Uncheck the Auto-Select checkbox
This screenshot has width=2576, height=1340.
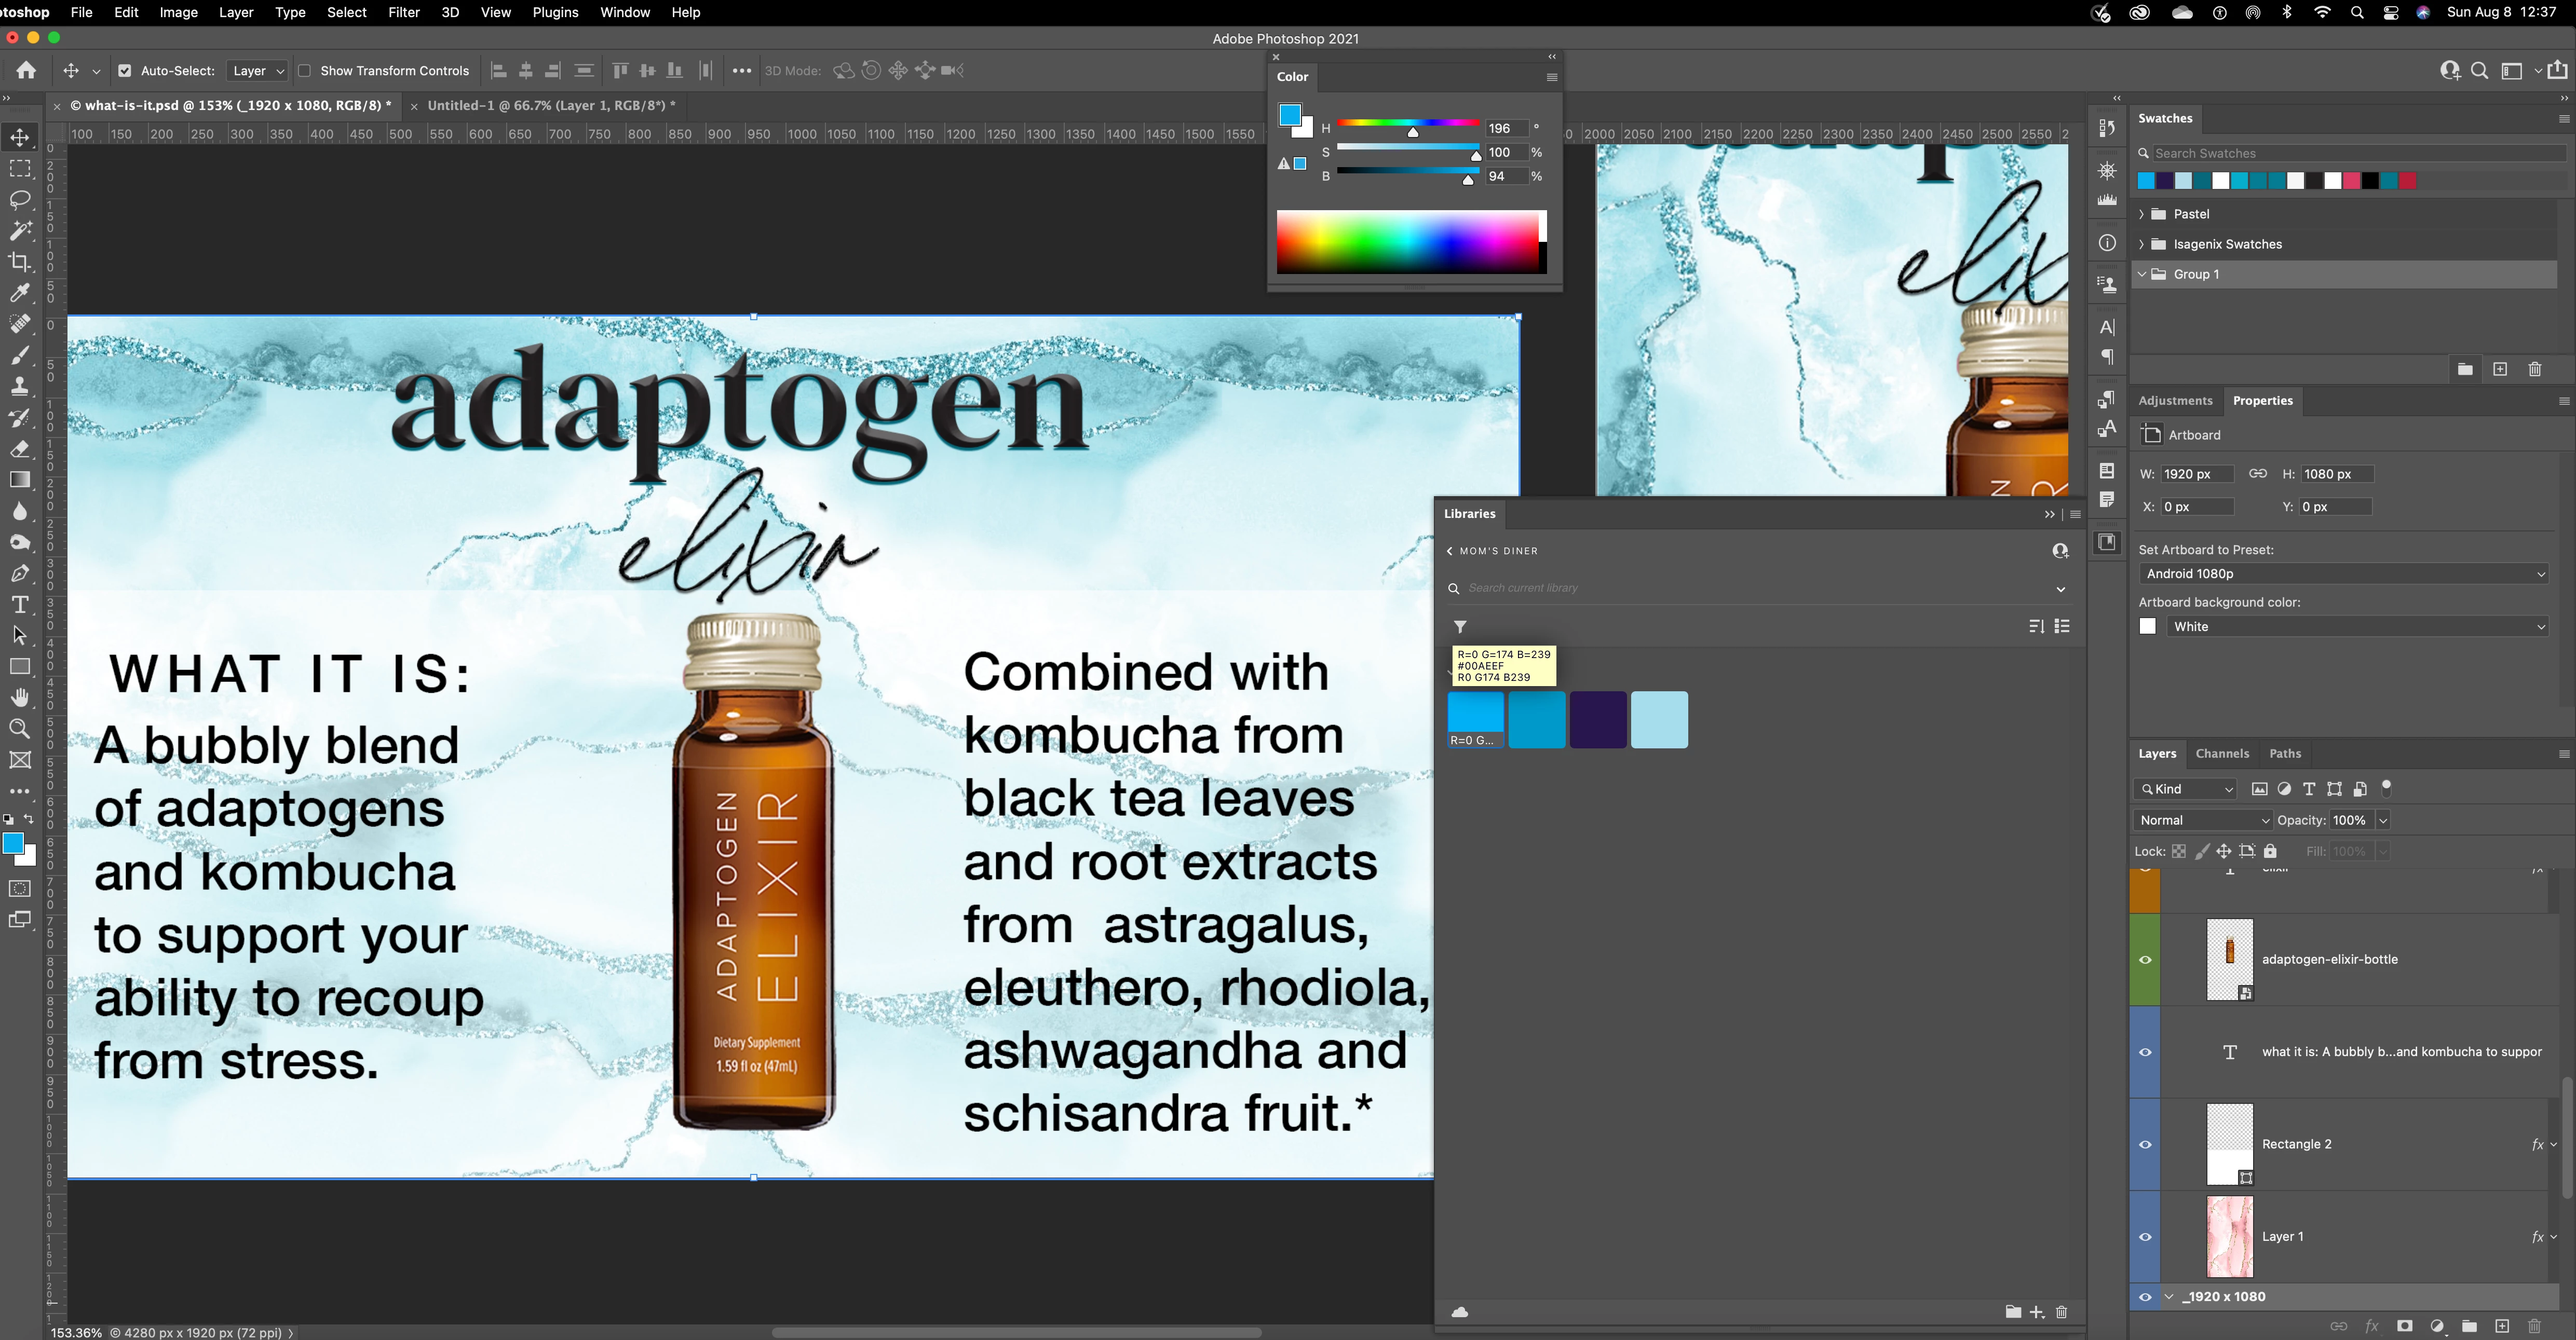[x=125, y=71]
